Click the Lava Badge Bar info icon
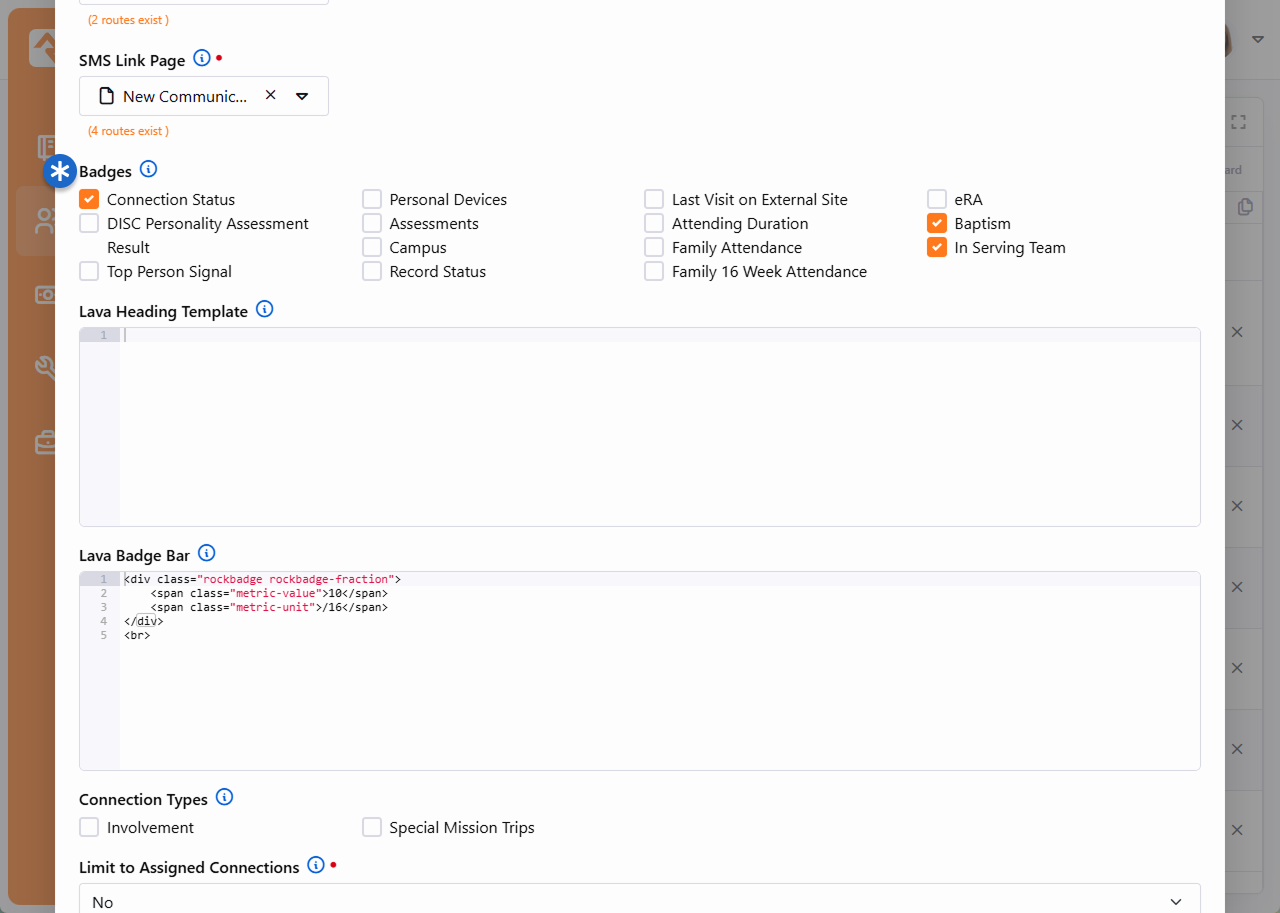This screenshot has width=1280, height=913. tap(206, 553)
